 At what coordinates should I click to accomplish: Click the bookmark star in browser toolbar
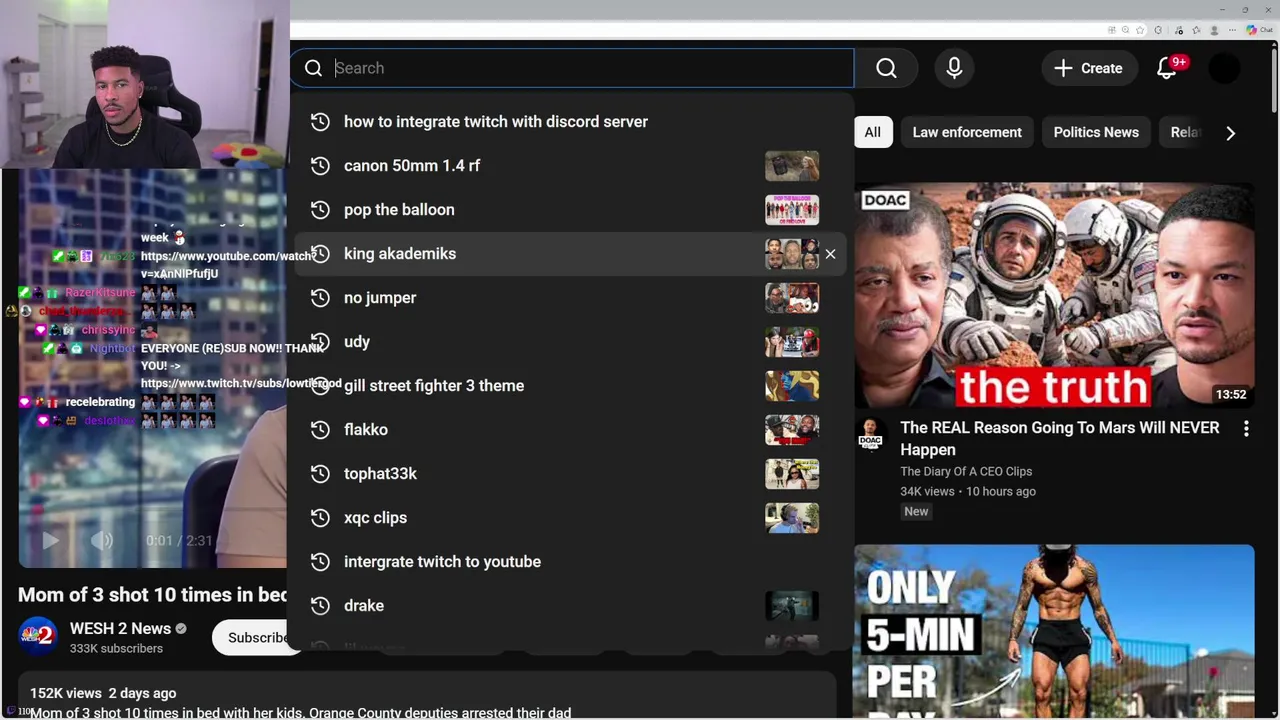pos(1140,30)
